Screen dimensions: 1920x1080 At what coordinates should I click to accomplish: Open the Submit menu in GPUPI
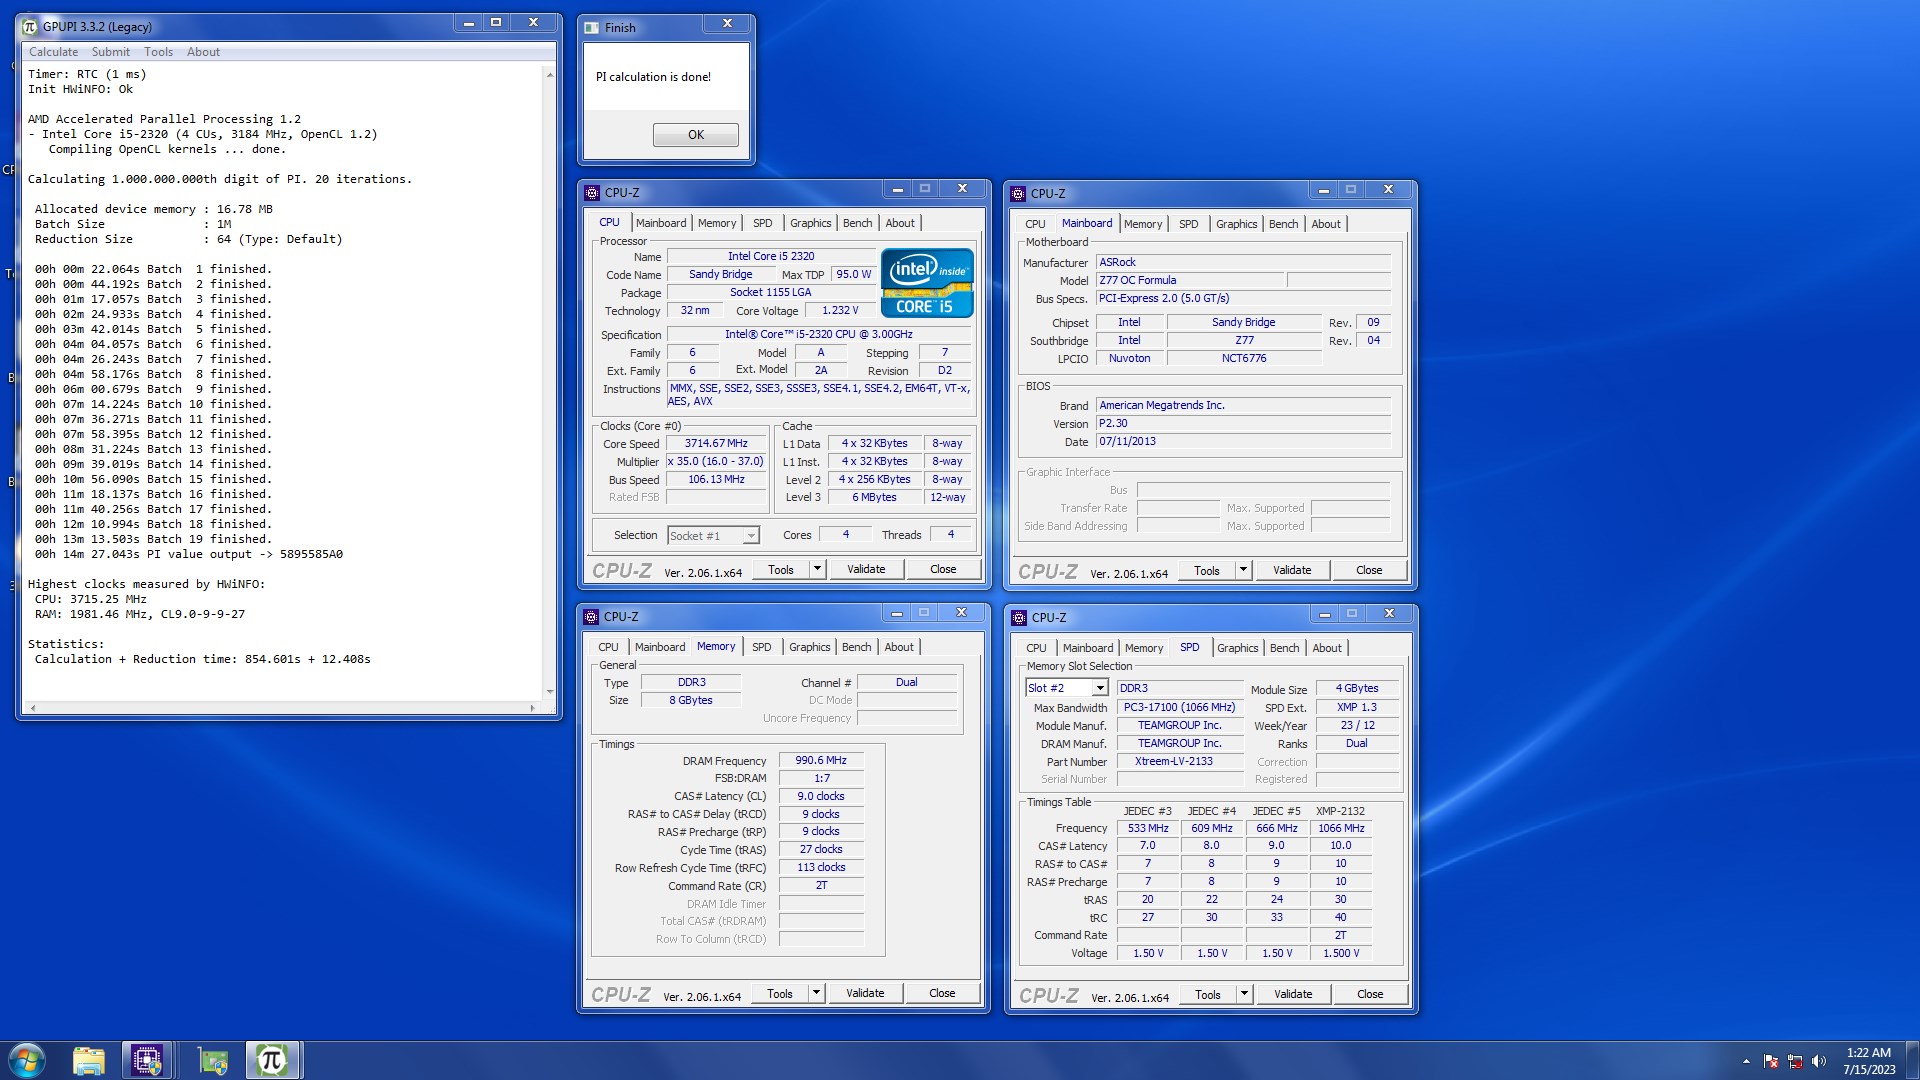pyautogui.click(x=111, y=52)
